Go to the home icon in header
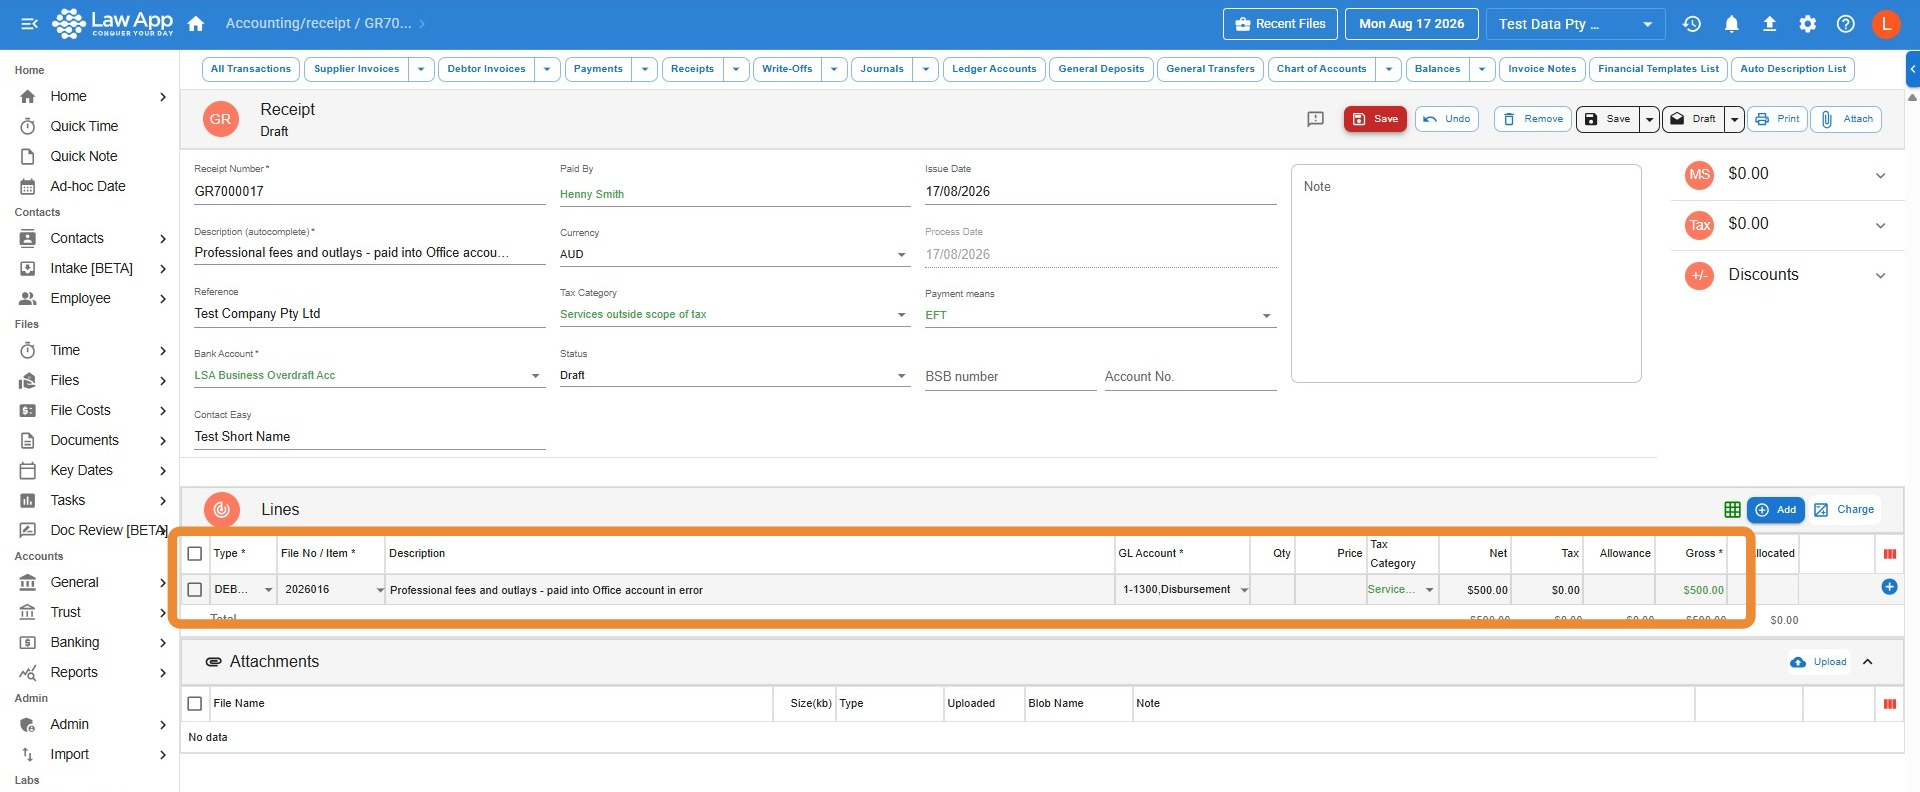 (196, 24)
